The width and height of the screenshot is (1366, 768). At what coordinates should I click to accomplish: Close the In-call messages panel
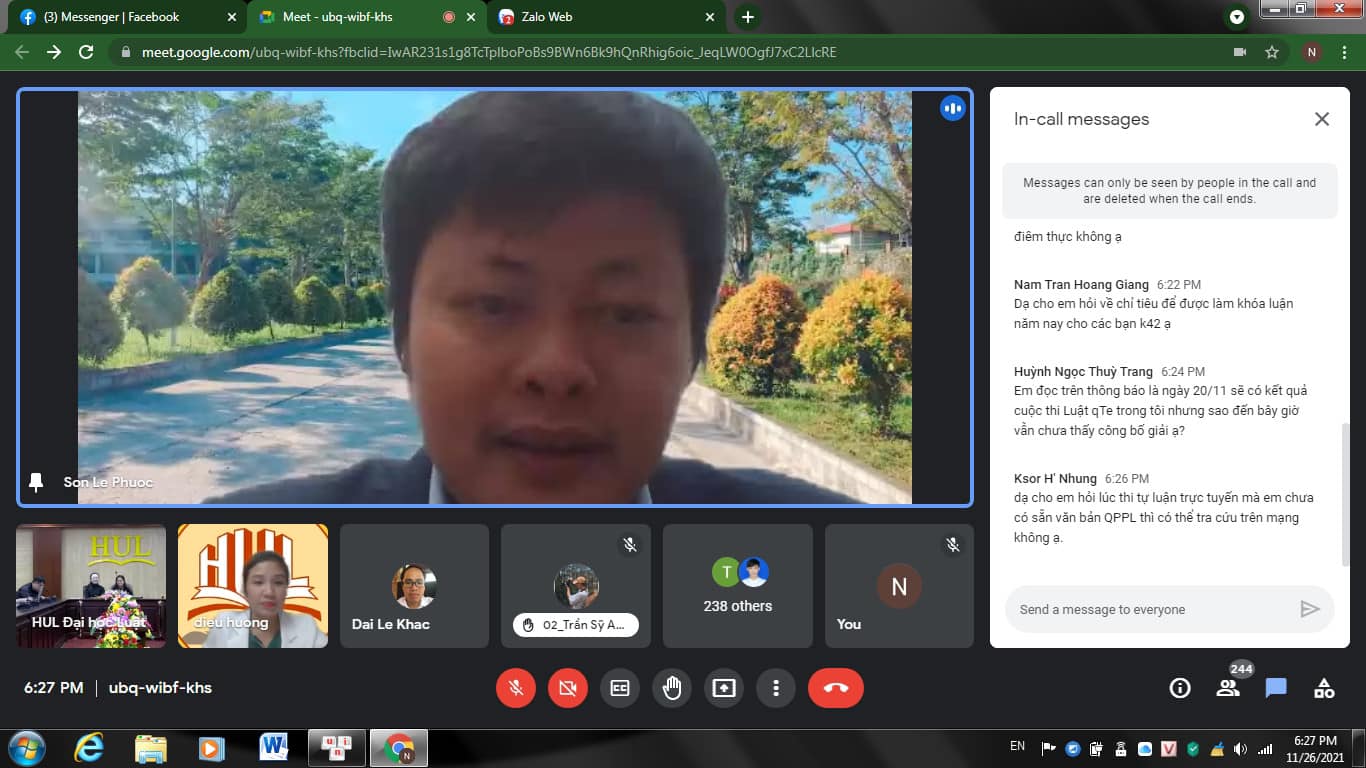[x=1321, y=119]
